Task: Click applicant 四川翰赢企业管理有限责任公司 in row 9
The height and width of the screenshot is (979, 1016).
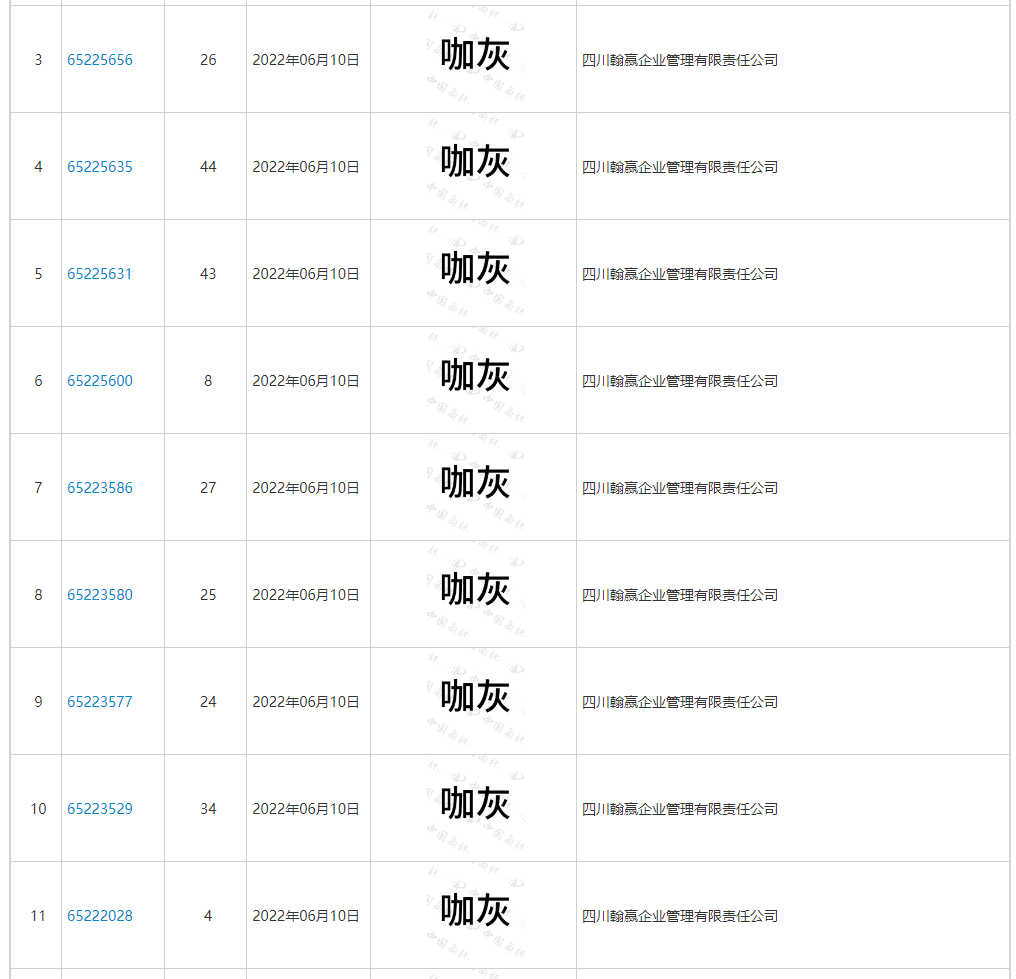Action: pos(680,701)
